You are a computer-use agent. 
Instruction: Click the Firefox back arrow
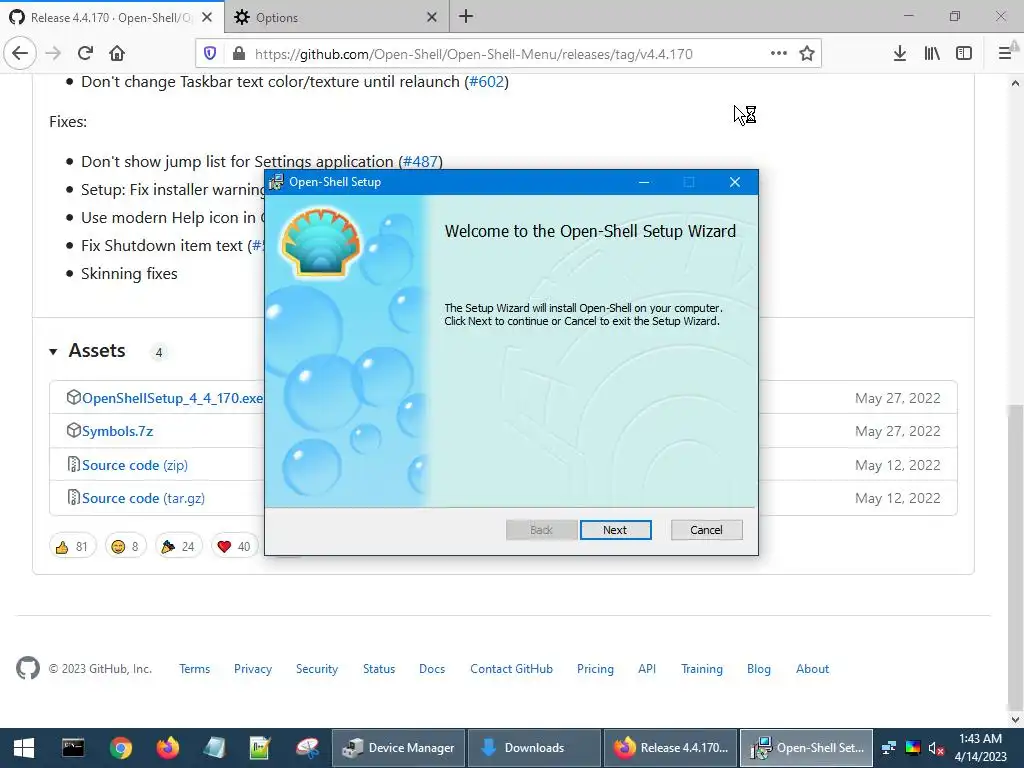[20, 54]
